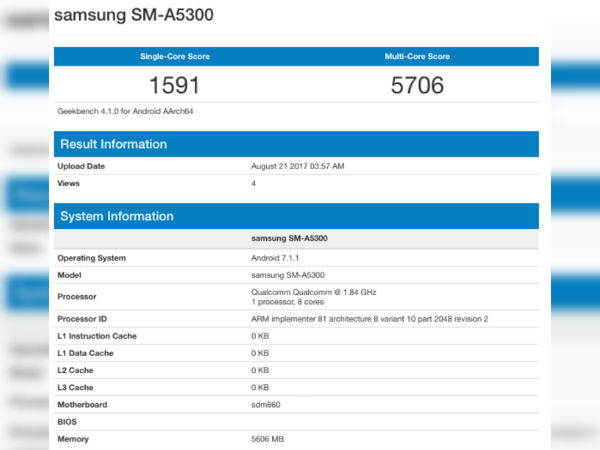Click the L1 Instruction Cache 0 KB value

[260, 336]
